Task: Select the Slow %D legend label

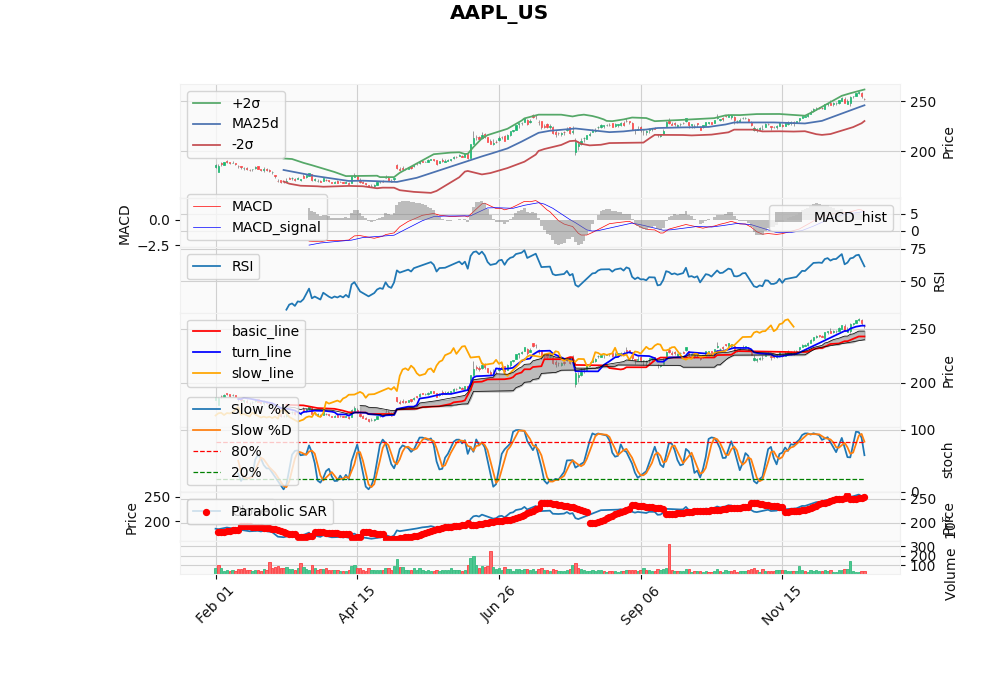Action: 261,430
